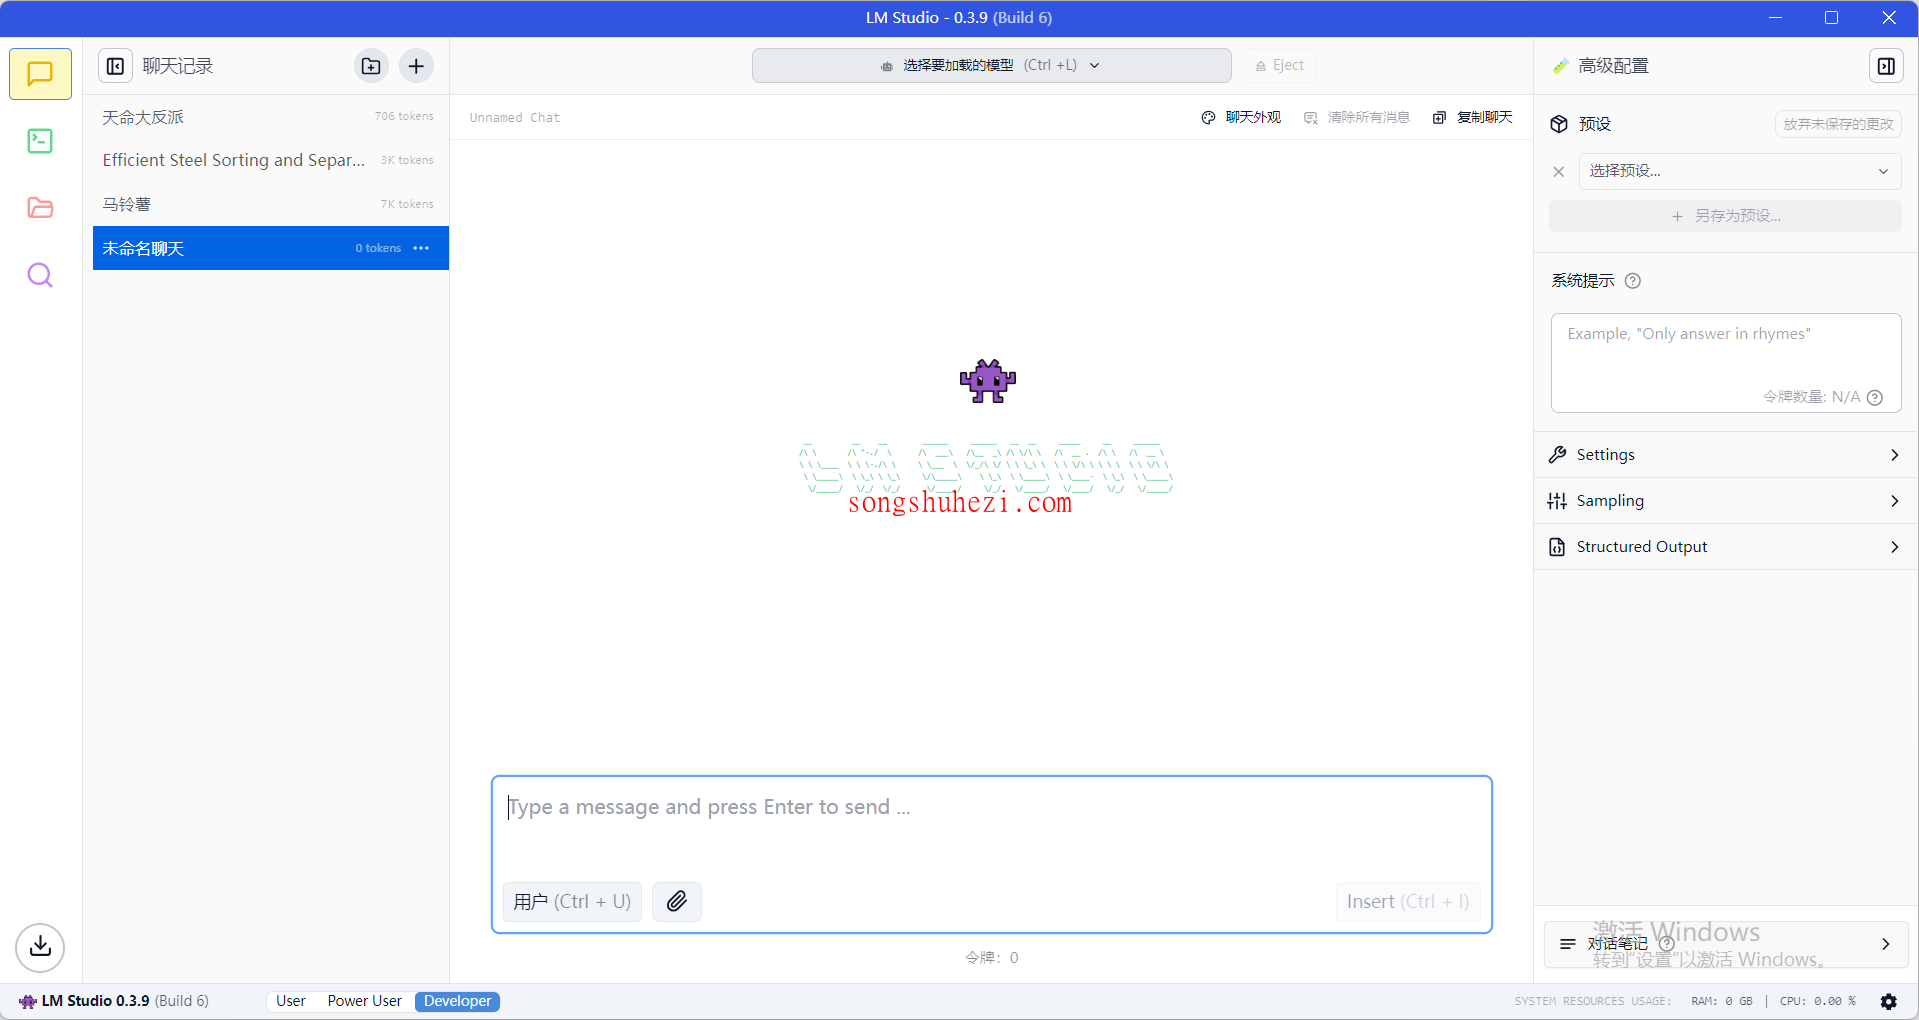Start a new chat with plus icon
Viewport: 1919px width, 1020px height.
pyautogui.click(x=416, y=66)
